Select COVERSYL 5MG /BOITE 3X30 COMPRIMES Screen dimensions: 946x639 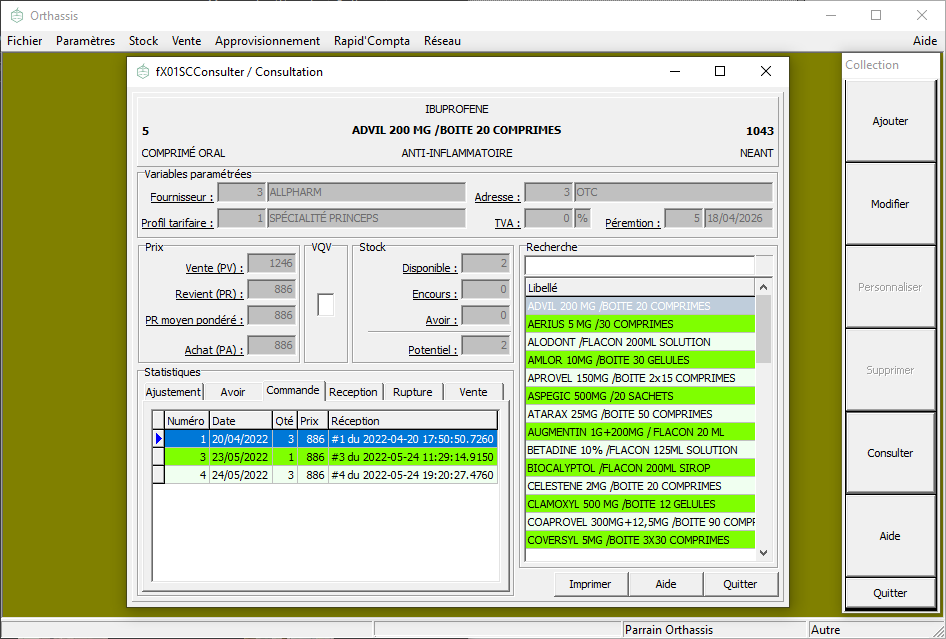[640, 540]
